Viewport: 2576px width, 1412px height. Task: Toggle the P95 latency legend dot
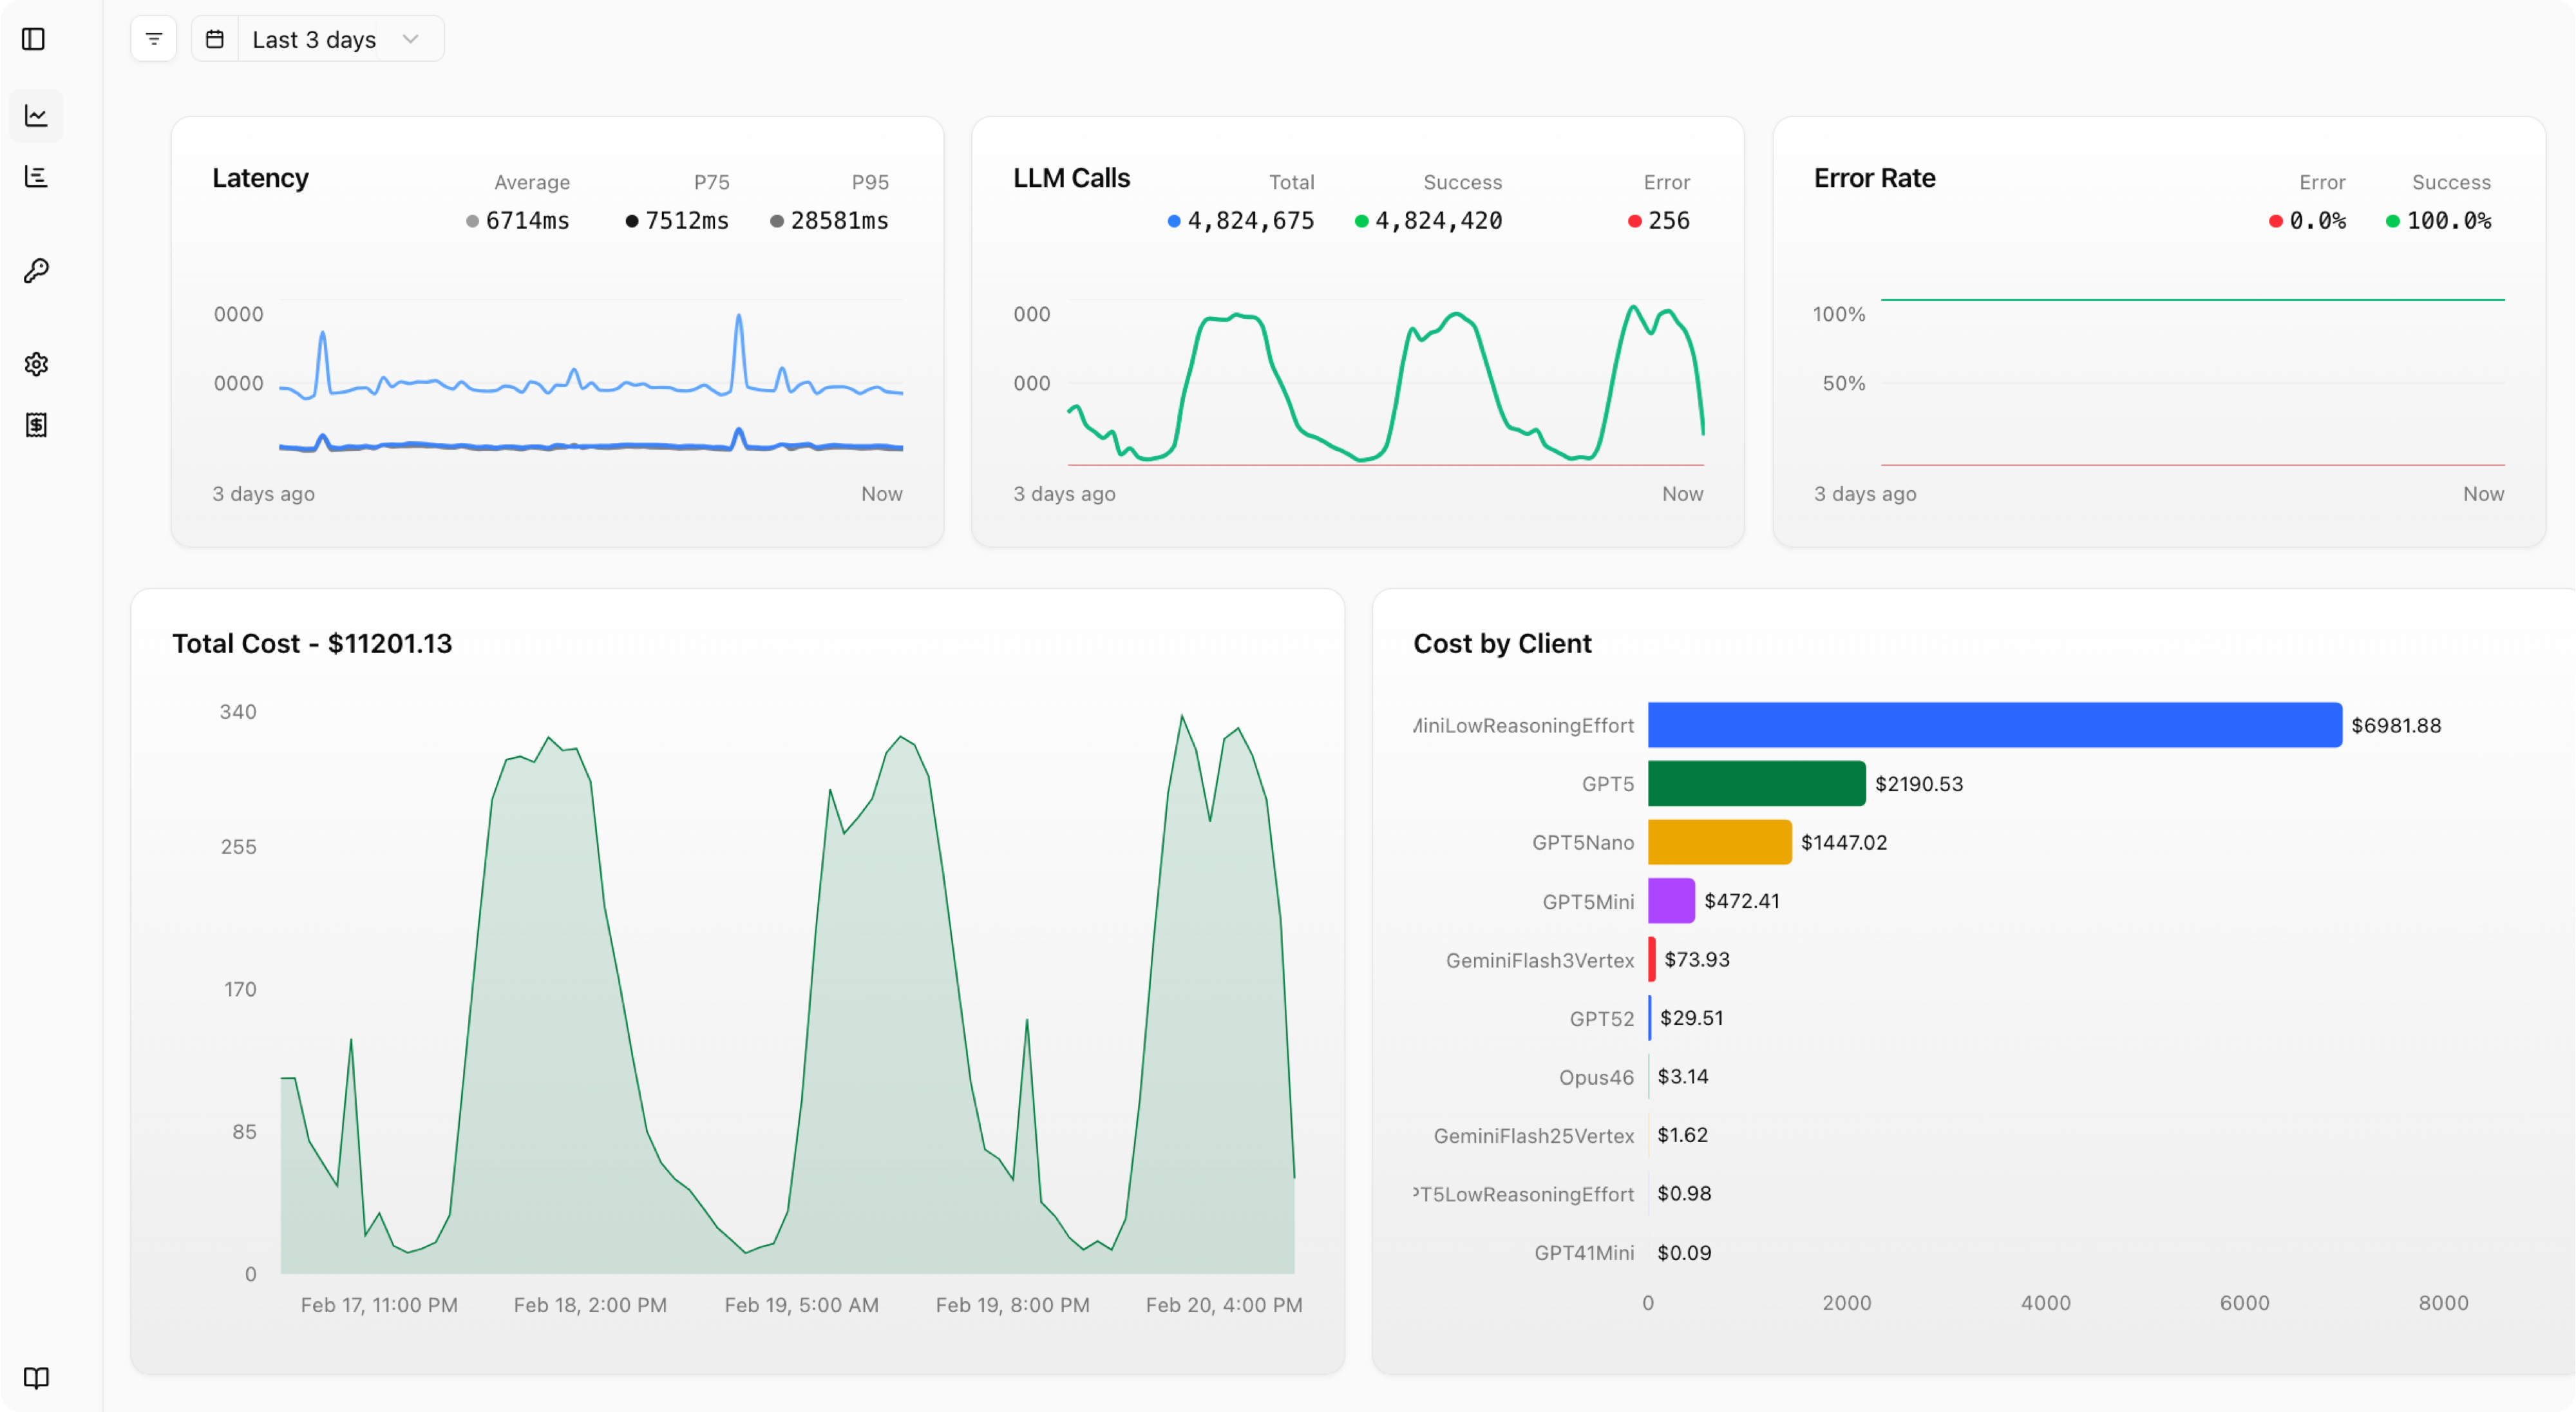(x=777, y=221)
